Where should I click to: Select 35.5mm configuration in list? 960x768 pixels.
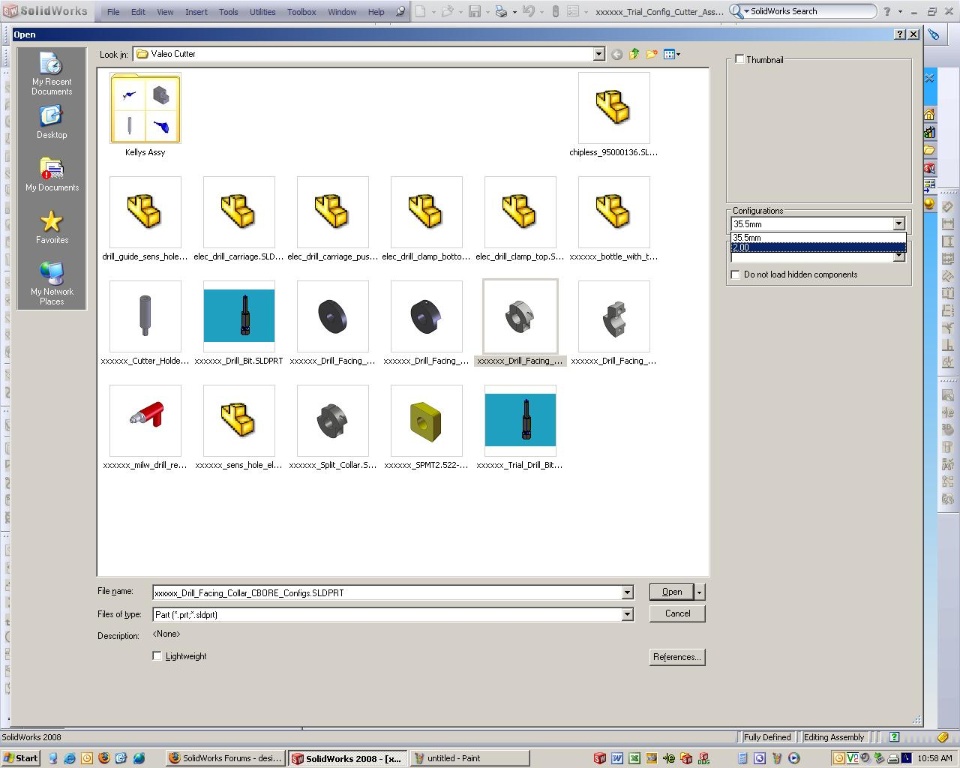(x=818, y=238)
